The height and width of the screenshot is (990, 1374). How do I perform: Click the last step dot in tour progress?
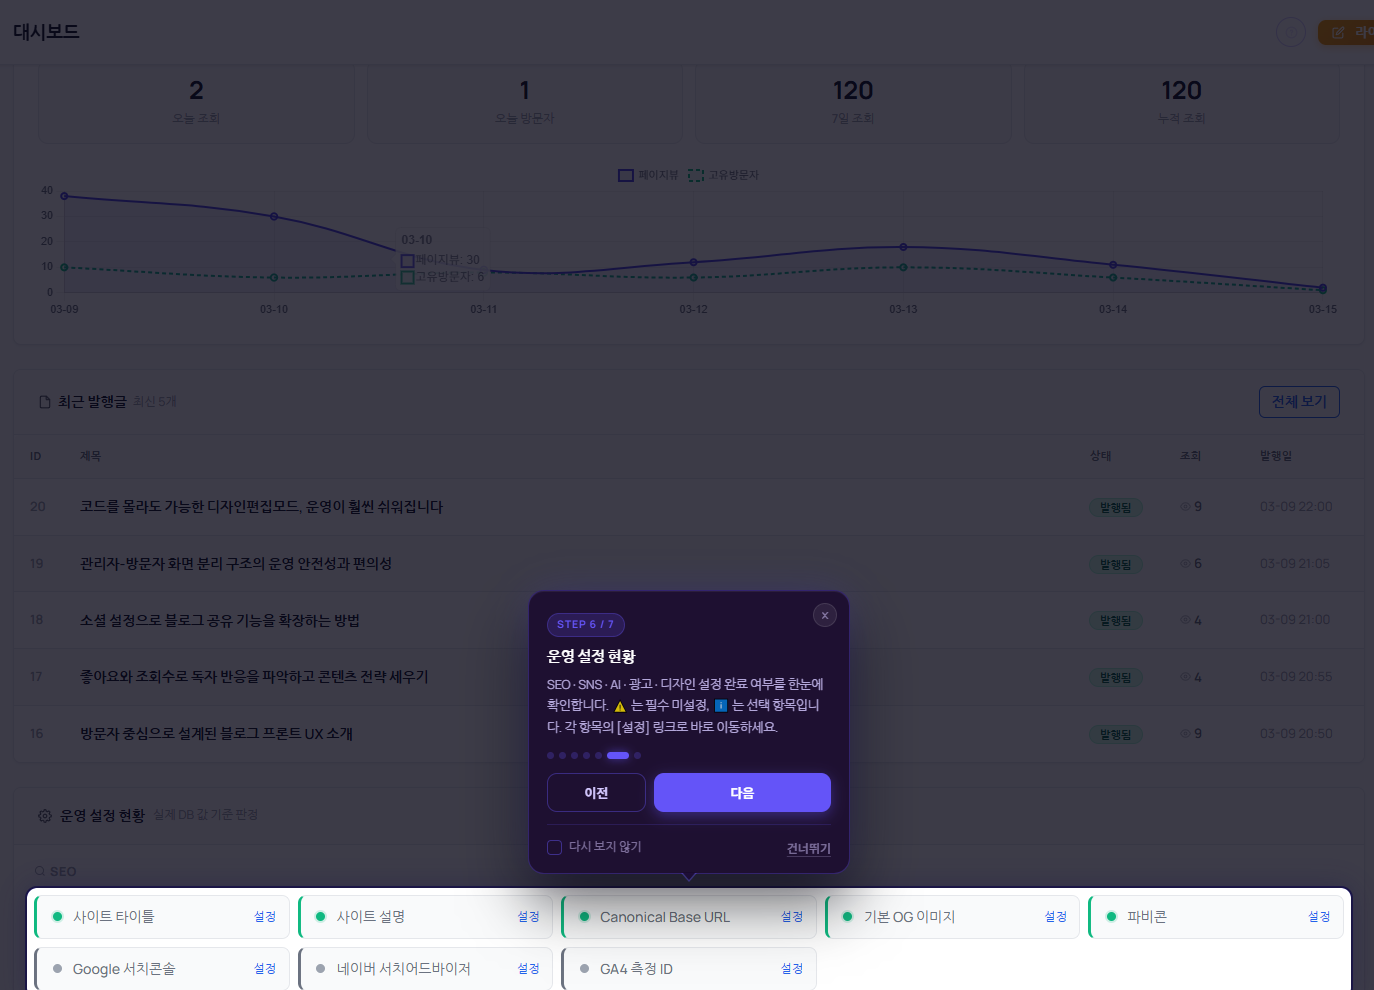637,756
